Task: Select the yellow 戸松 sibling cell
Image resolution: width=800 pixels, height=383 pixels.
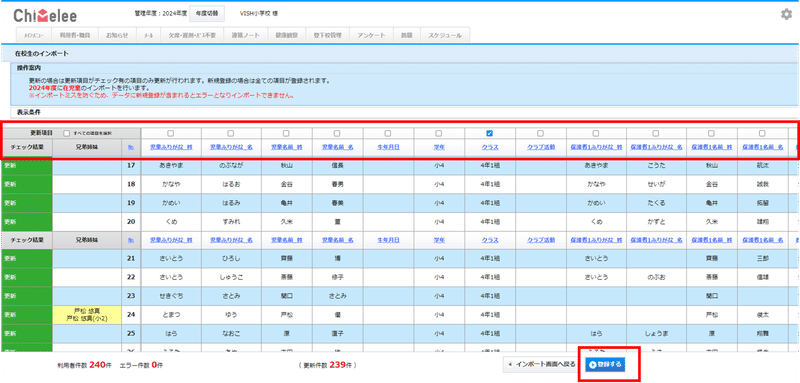Action: (87, 315)
